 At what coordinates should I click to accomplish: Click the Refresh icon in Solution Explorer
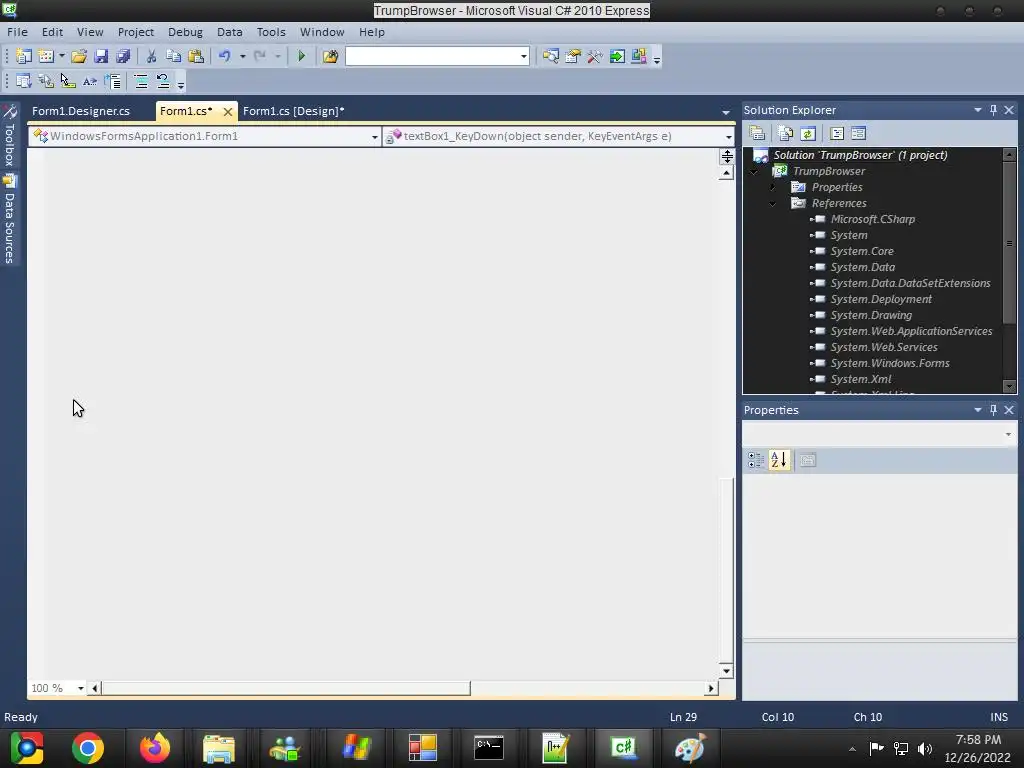click(x=808, y=133)
